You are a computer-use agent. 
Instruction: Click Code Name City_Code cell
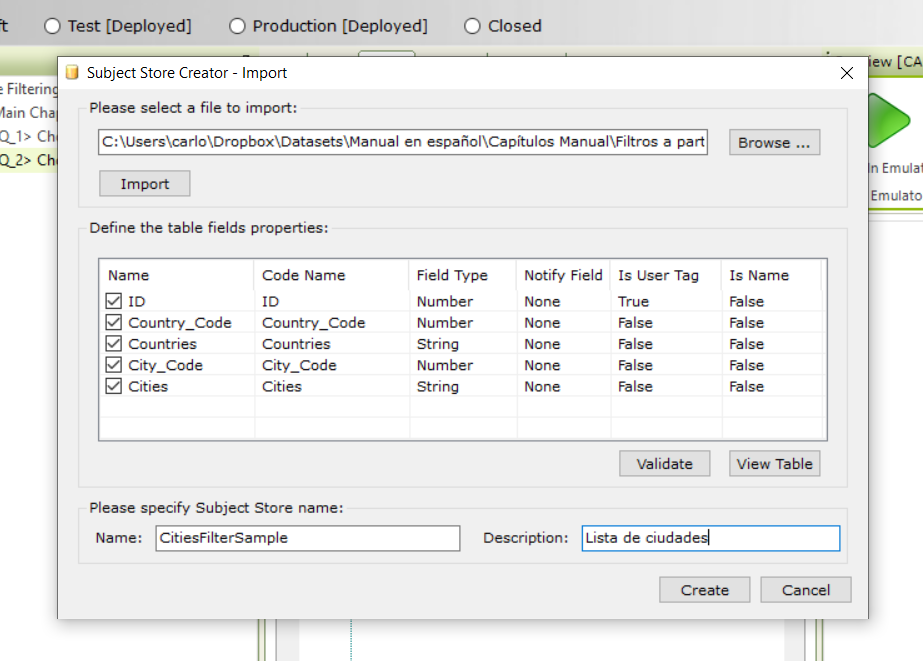click(x=299, y=365)
